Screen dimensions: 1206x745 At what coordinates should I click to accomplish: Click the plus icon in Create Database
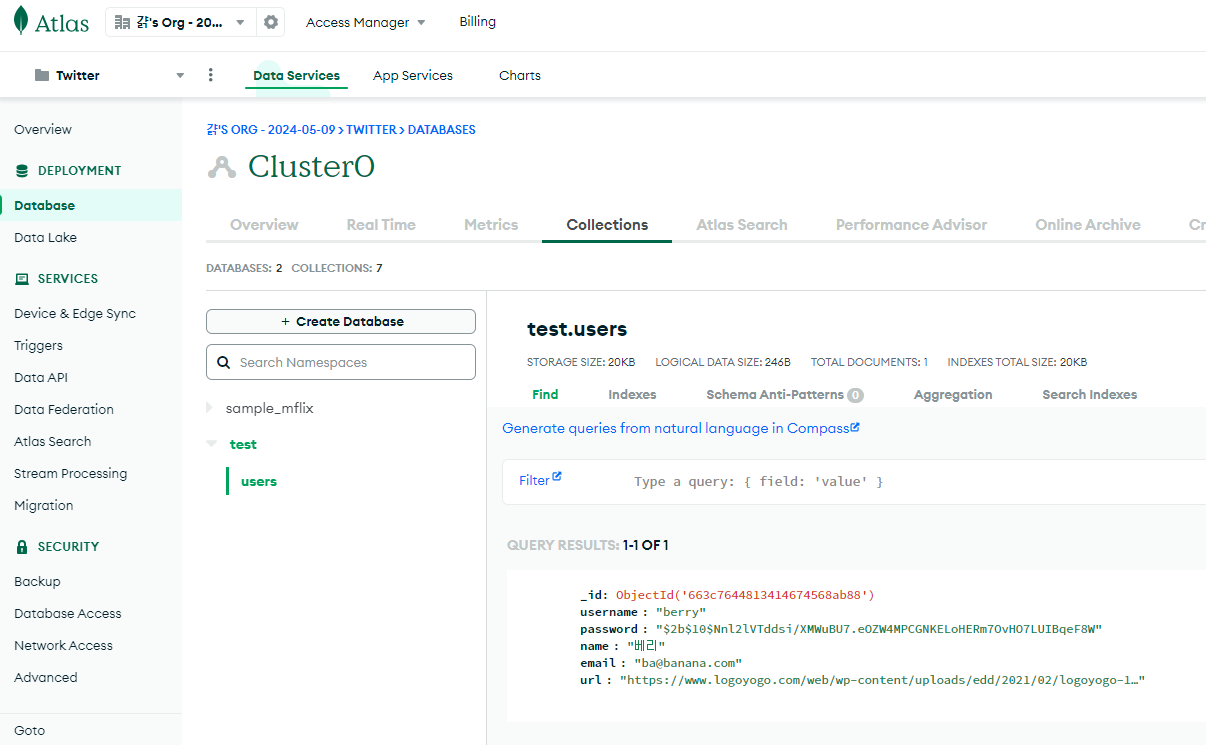(285, 322)
